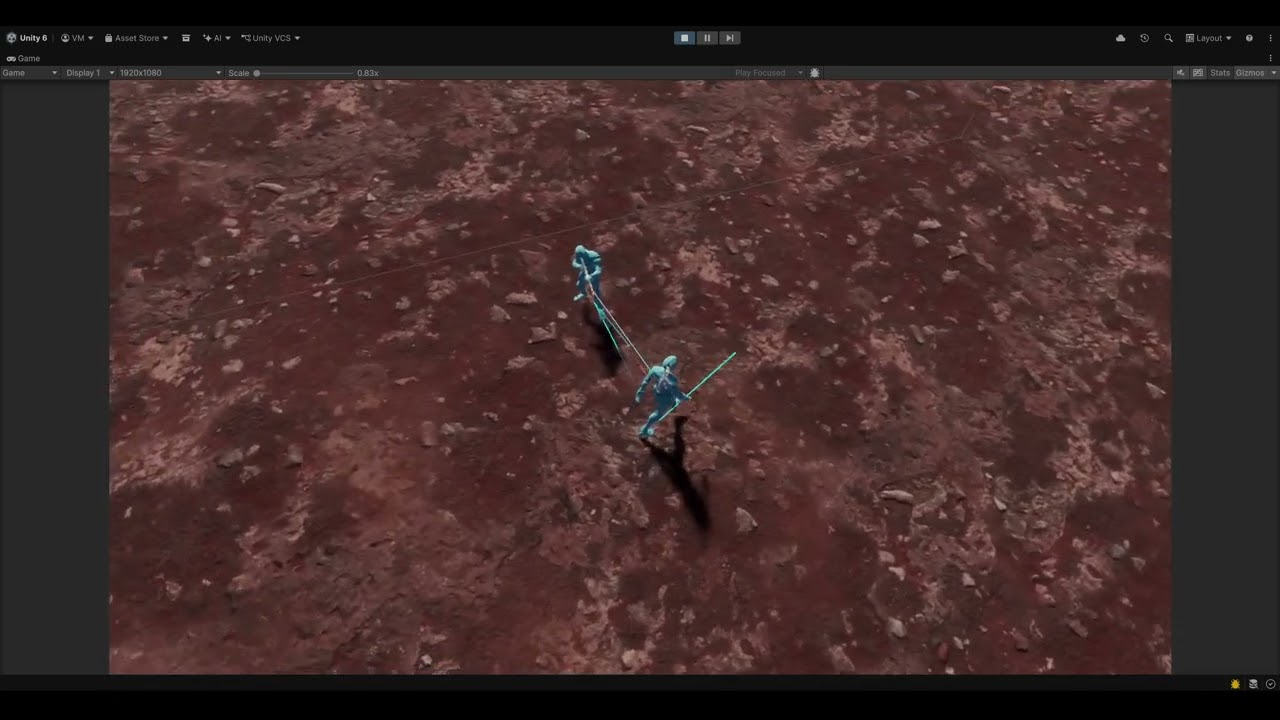Open the Game tab's three-dot options menu
Viewport: 1280px width, 720px height.
1271,58
